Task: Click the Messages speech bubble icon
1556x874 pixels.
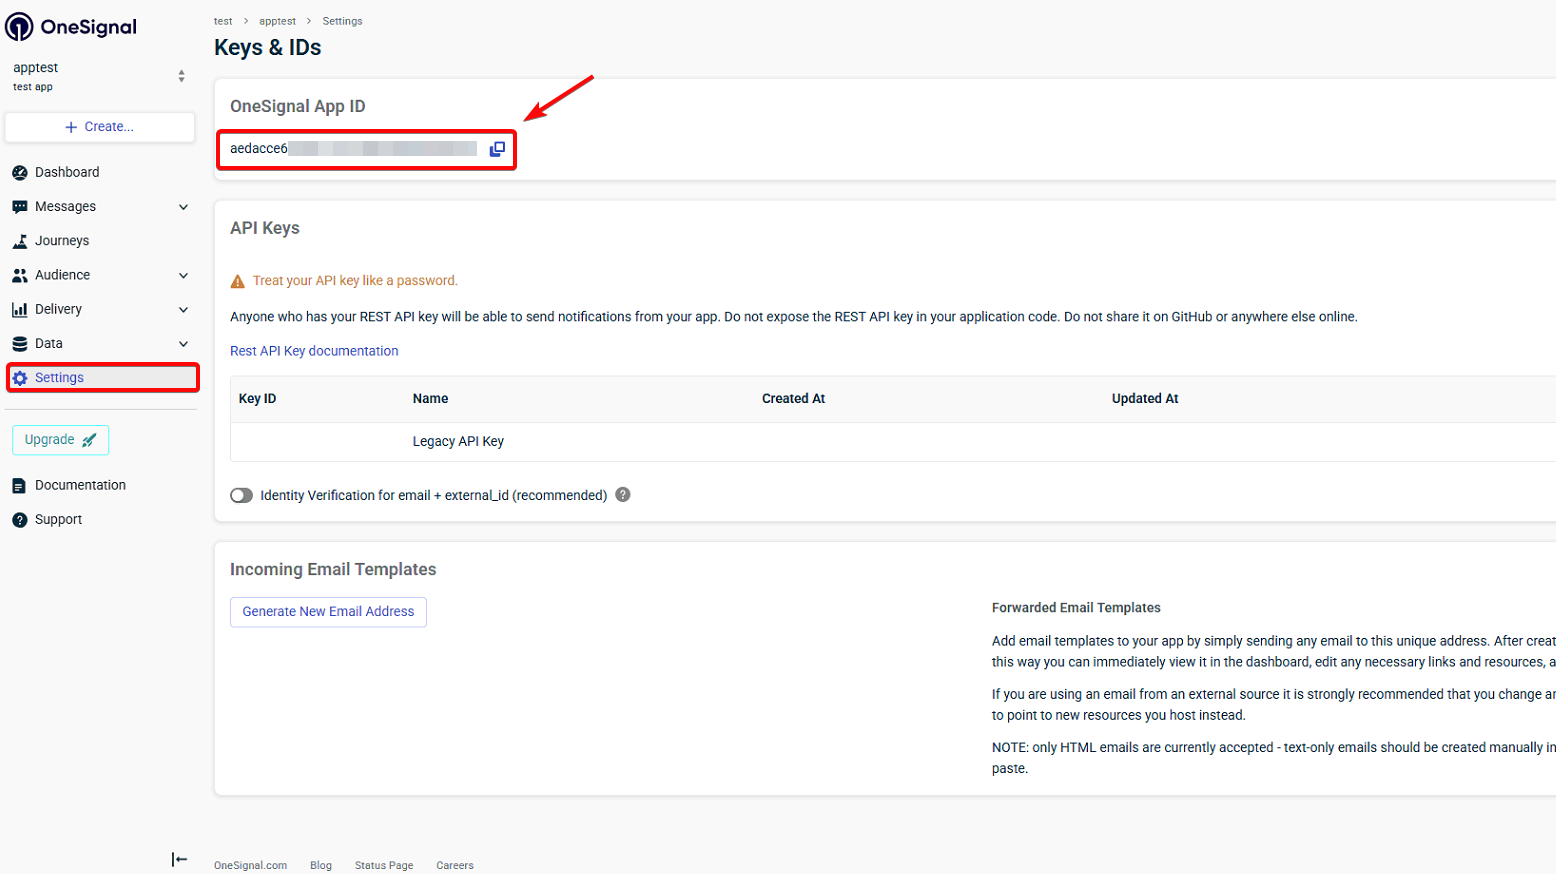Action: [20, 207]
